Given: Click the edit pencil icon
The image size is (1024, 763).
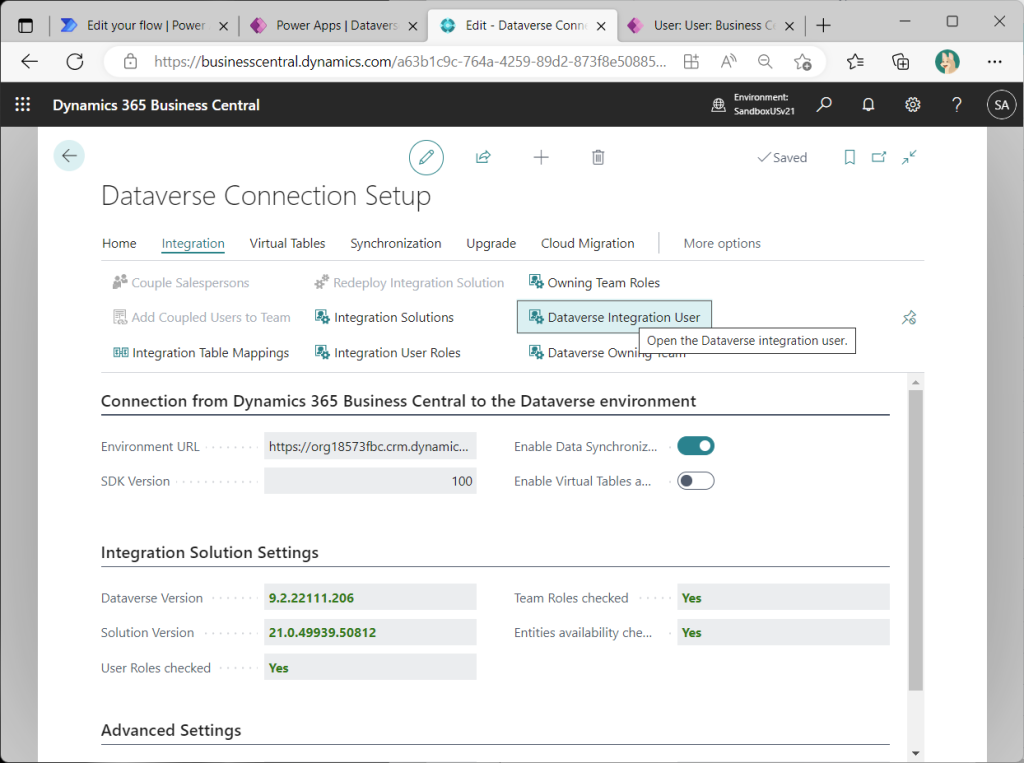Looking at the screenshot, I should tap(426, 157).
